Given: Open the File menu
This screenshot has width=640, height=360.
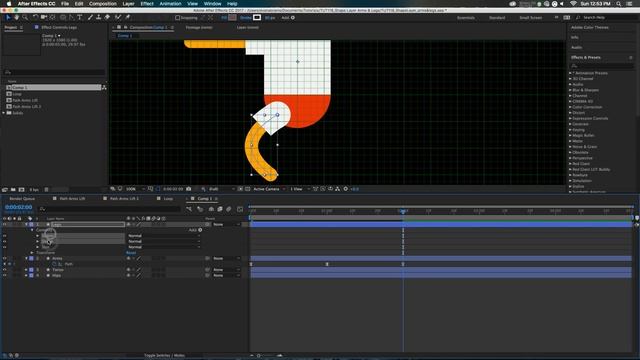Looking at the screenshot, I should 65,4.
